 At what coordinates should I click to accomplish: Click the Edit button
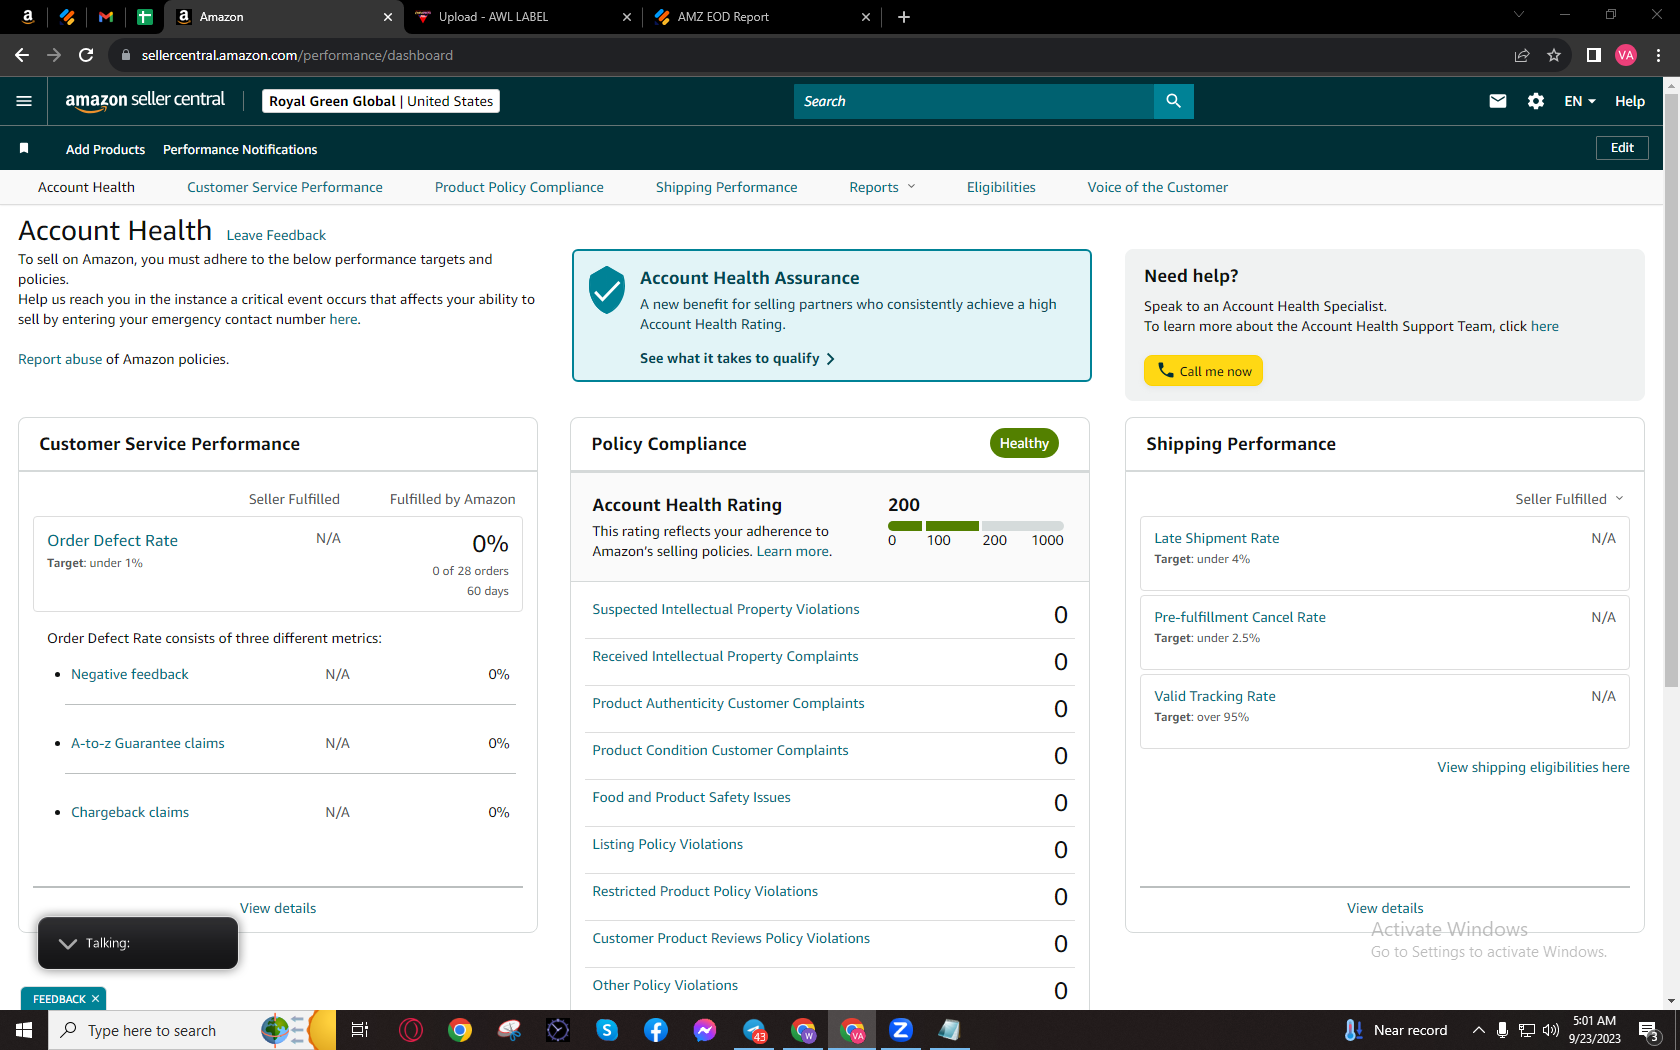pos(1622,148)
